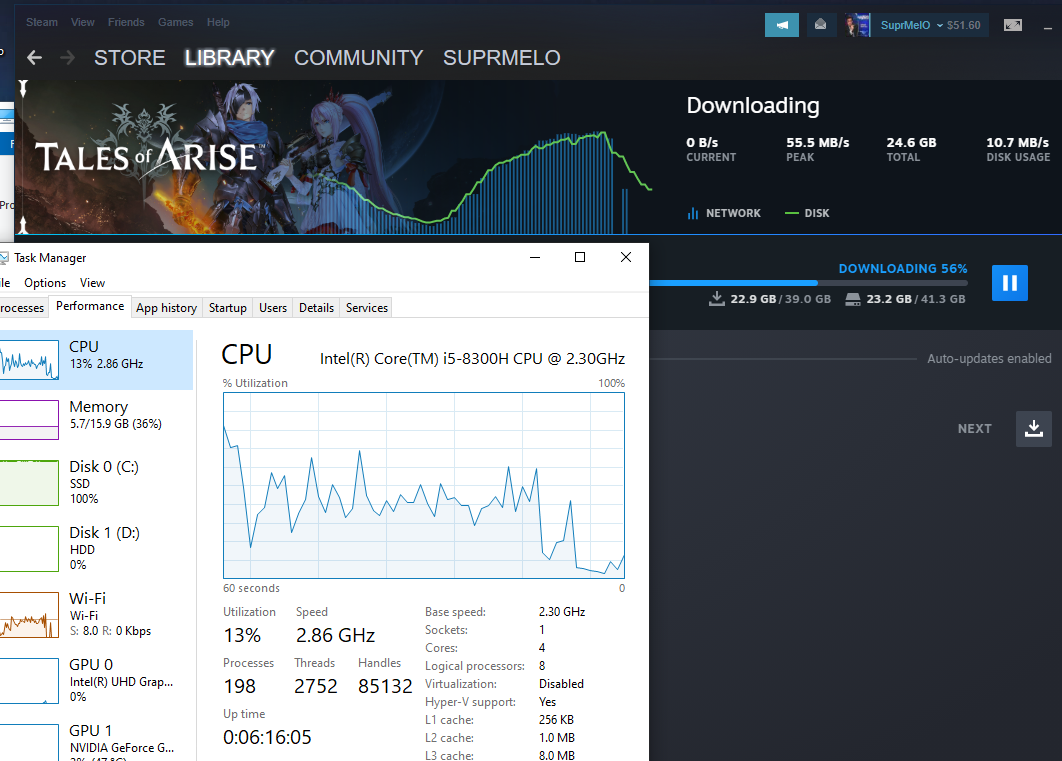Switch to the App history tab
Screen dimensions: 1062x761
point(166,308)
